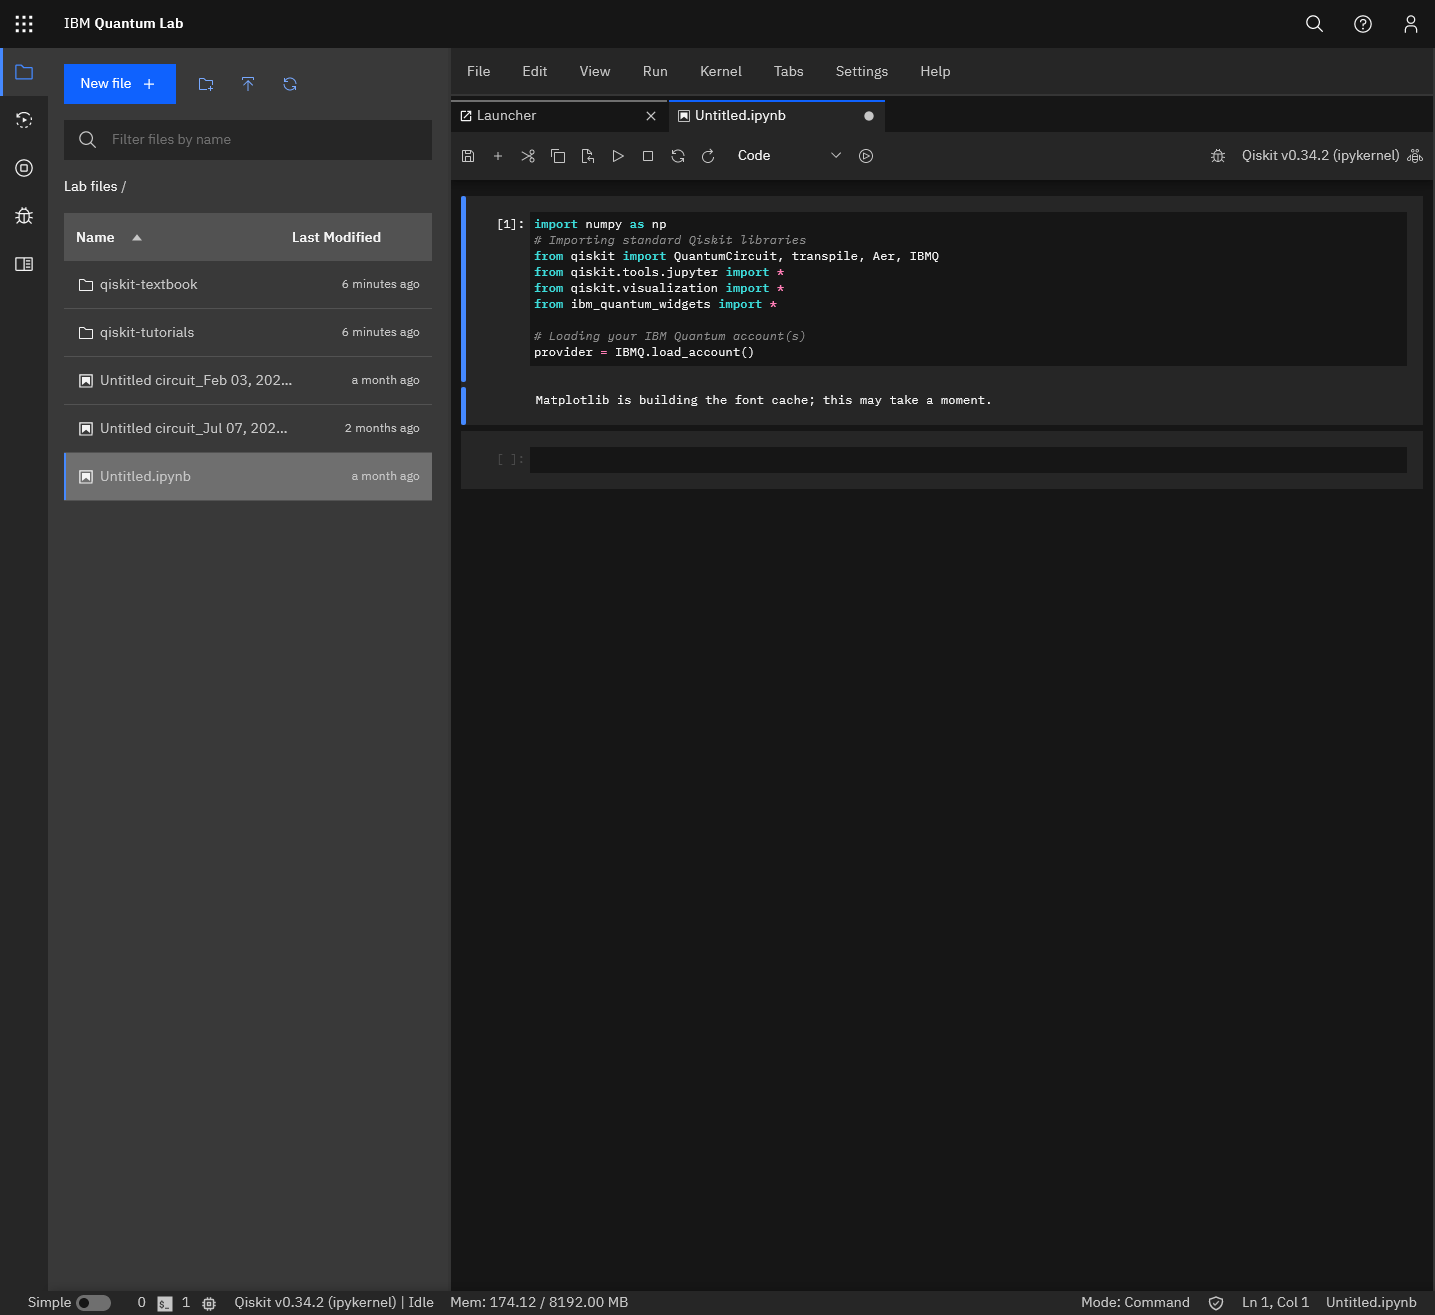
Task: Click the search icon in top bar
Action: click(x=1315, y=24)
